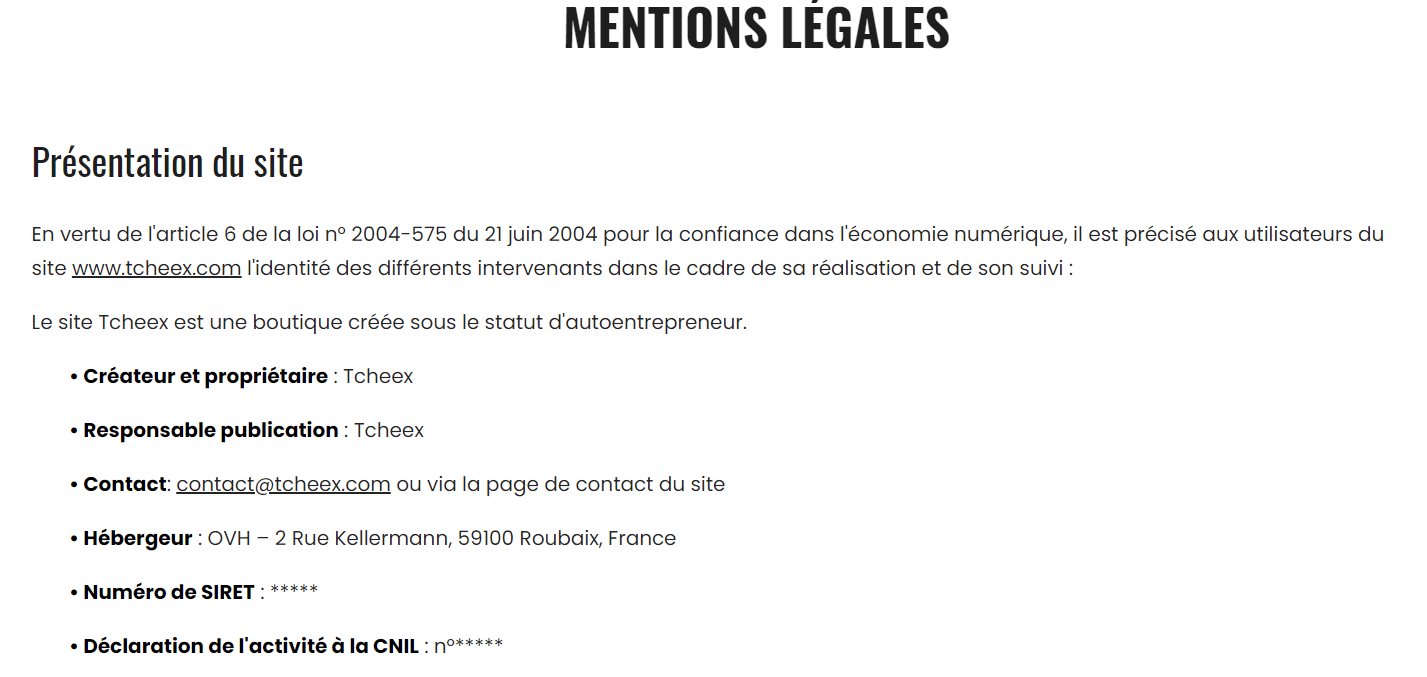Click the sentence about the autoentrepreneur statut
1427x677 pixels.
pyautogui.click(x=389, y=322)
